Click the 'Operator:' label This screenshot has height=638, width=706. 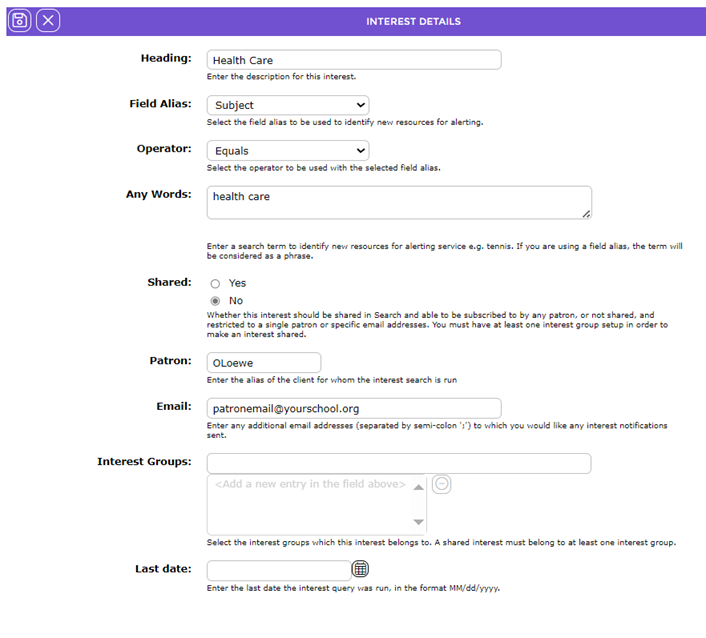pyautogui.click(x=164, y=149)
